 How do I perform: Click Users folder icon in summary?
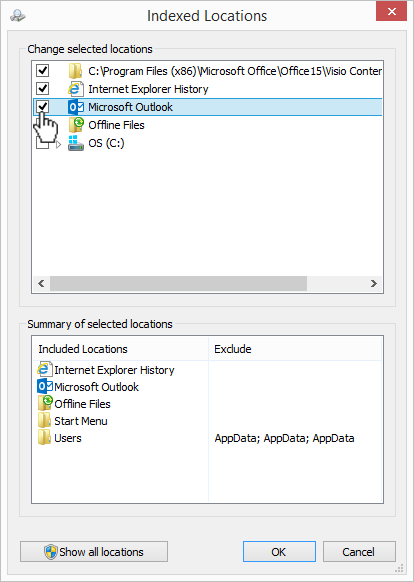(45, 438)
